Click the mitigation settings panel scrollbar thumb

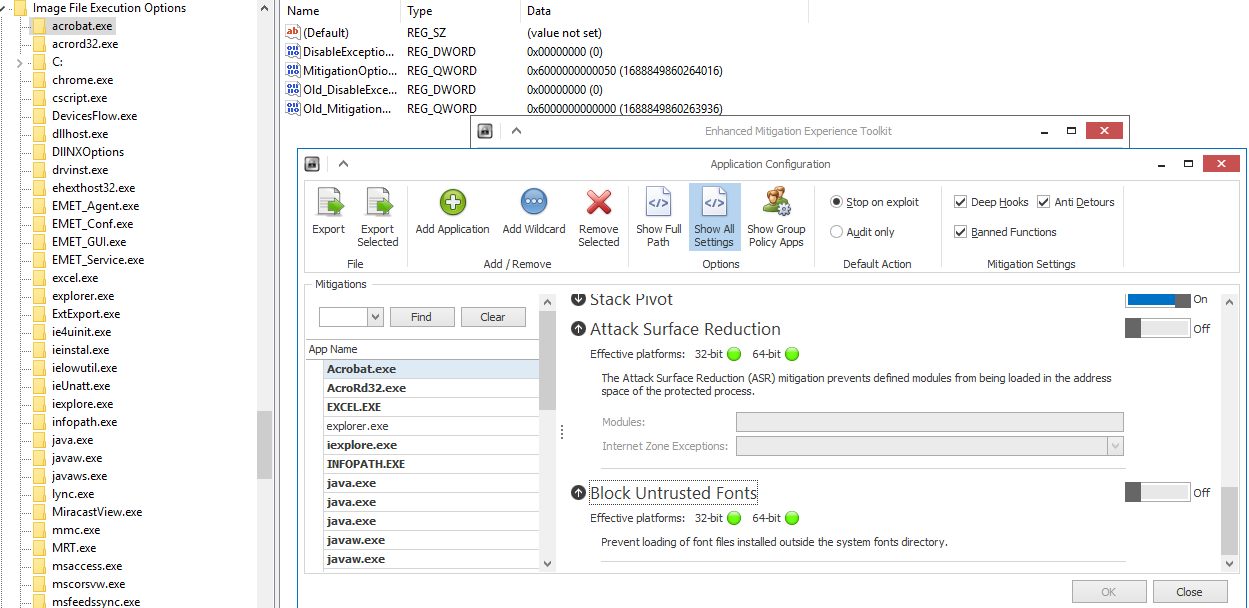(x=1230, y=520)
